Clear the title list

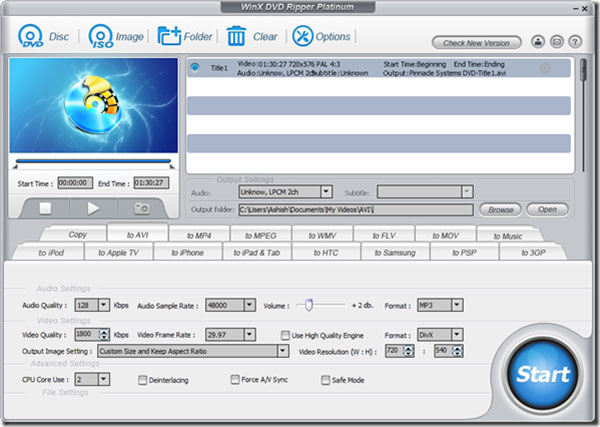[x=252, y=36]
